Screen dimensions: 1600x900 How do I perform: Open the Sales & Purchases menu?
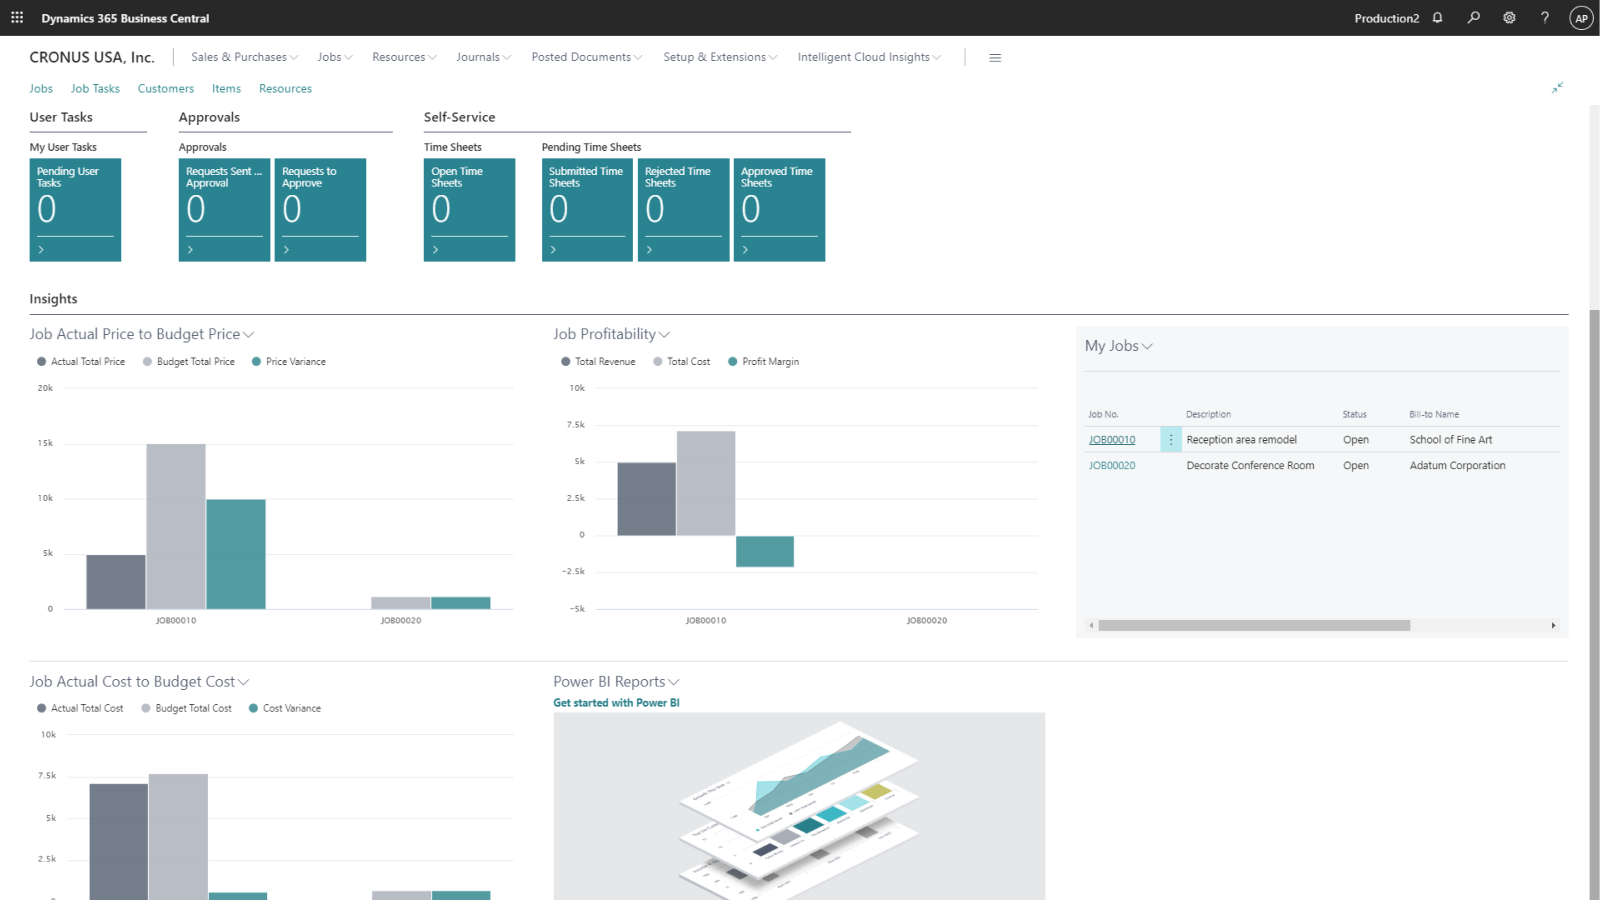pyautogui.click(x=242, y=57)
